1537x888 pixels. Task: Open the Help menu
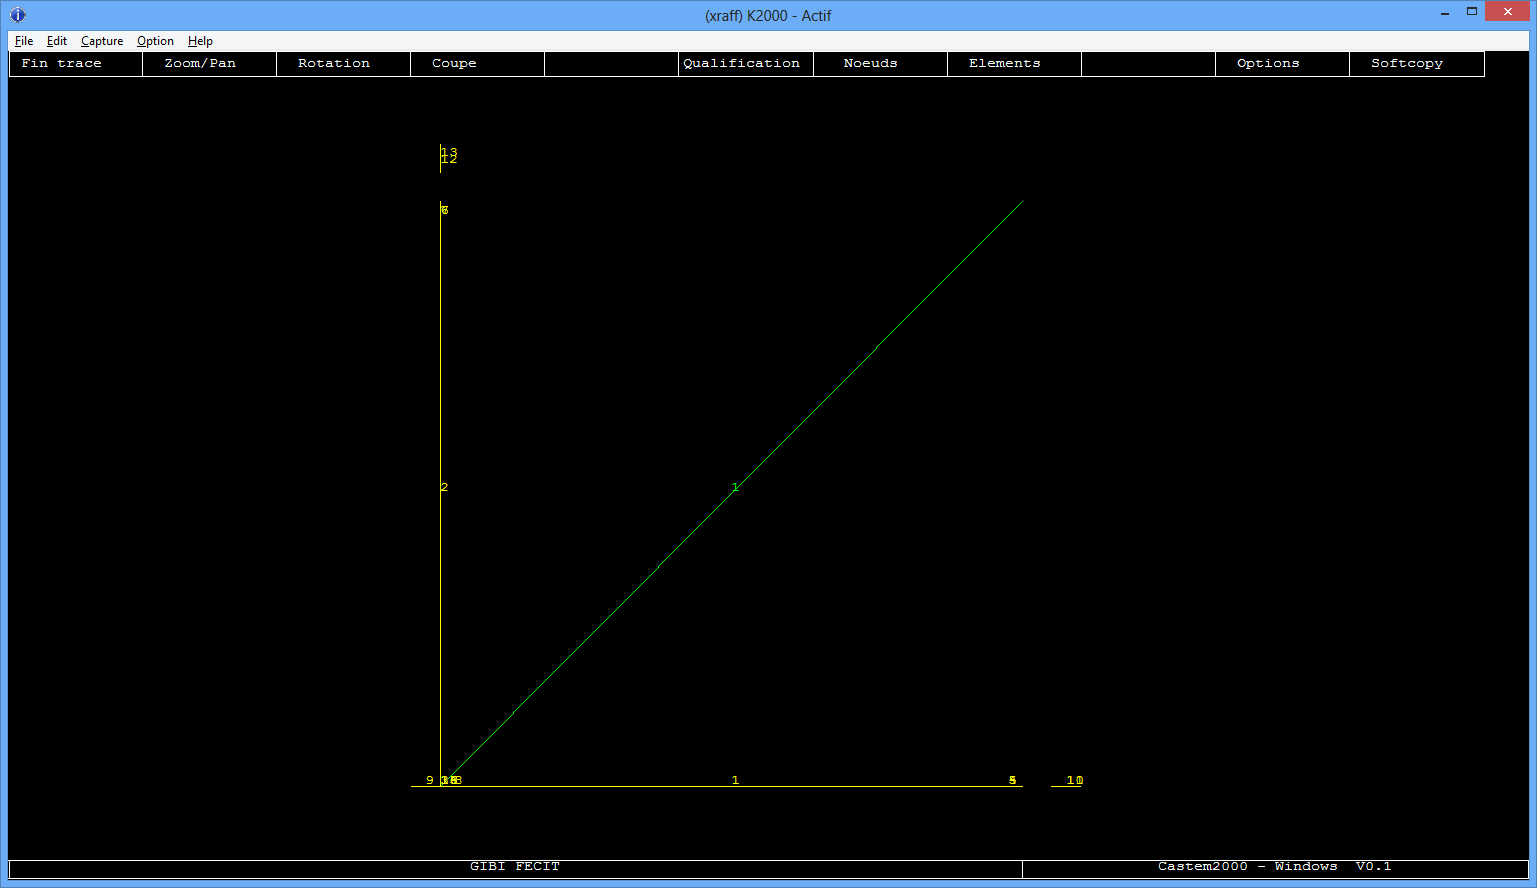click(200, 41)
